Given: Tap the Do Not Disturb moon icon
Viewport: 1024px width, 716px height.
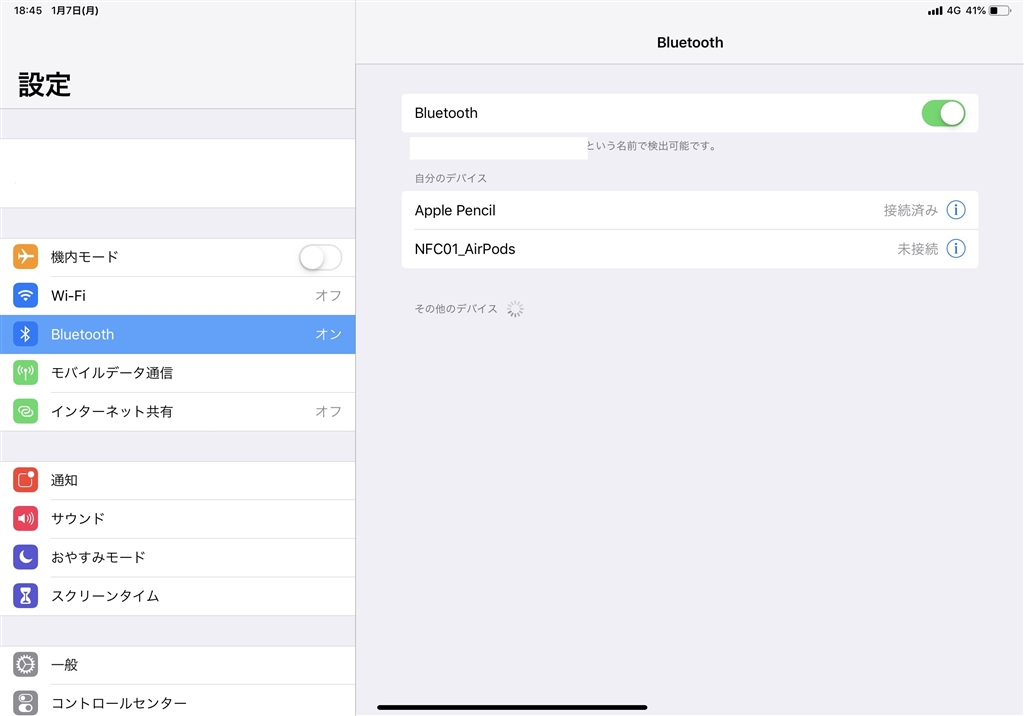Looking at the screenshot, I should [x=25, y=557].
